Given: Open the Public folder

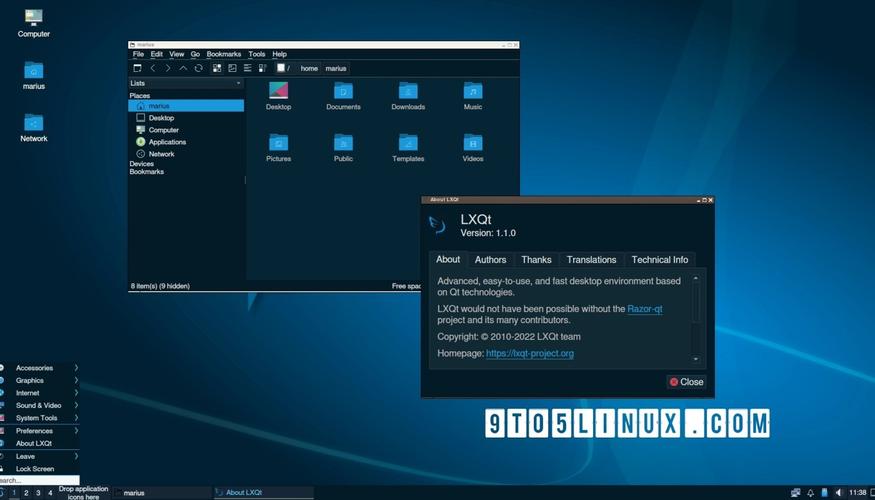Looking at the screenshot, I should coord(343,148).
